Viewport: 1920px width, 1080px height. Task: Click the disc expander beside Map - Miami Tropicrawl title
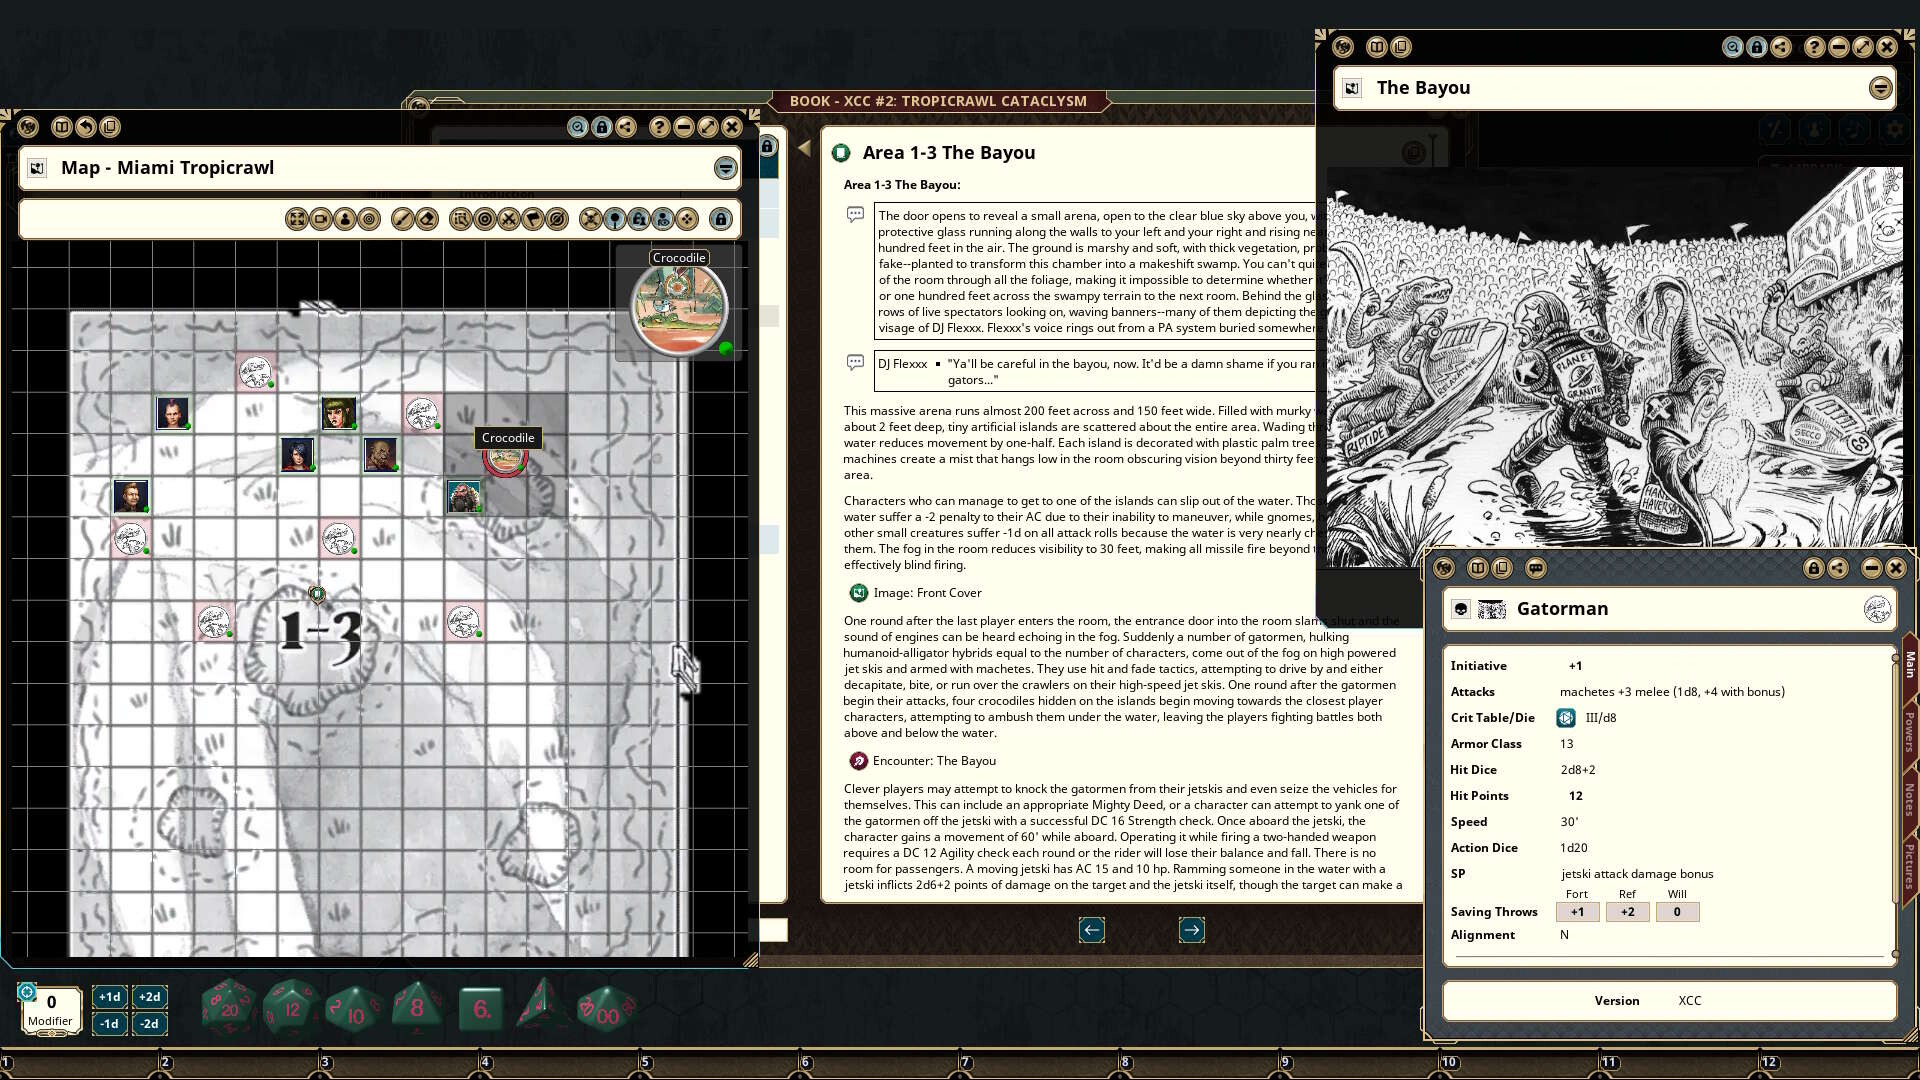pos(726,168)
